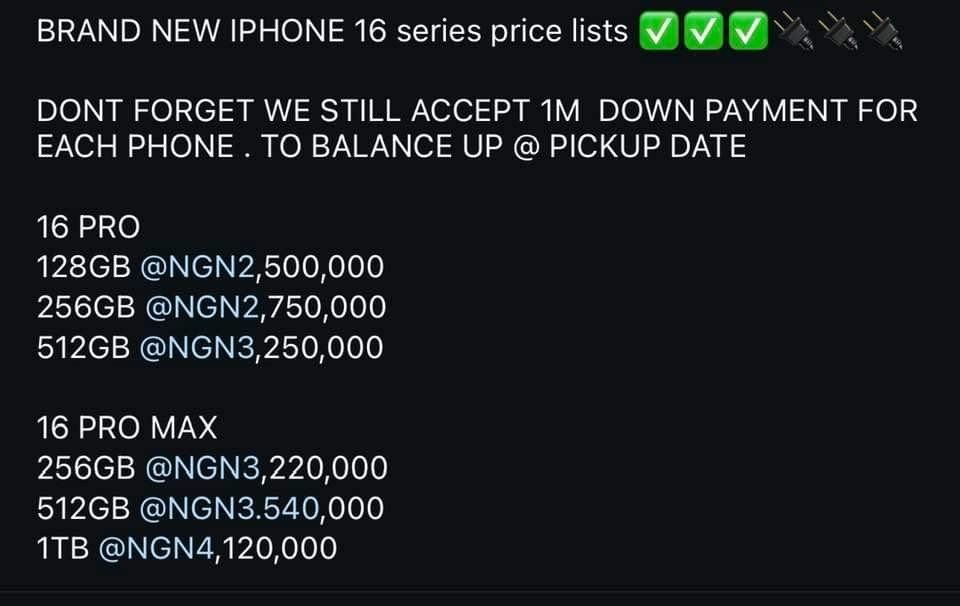Click the 16 PRO MAX heading text
The image size is (960, 606).
coord(127,428)
